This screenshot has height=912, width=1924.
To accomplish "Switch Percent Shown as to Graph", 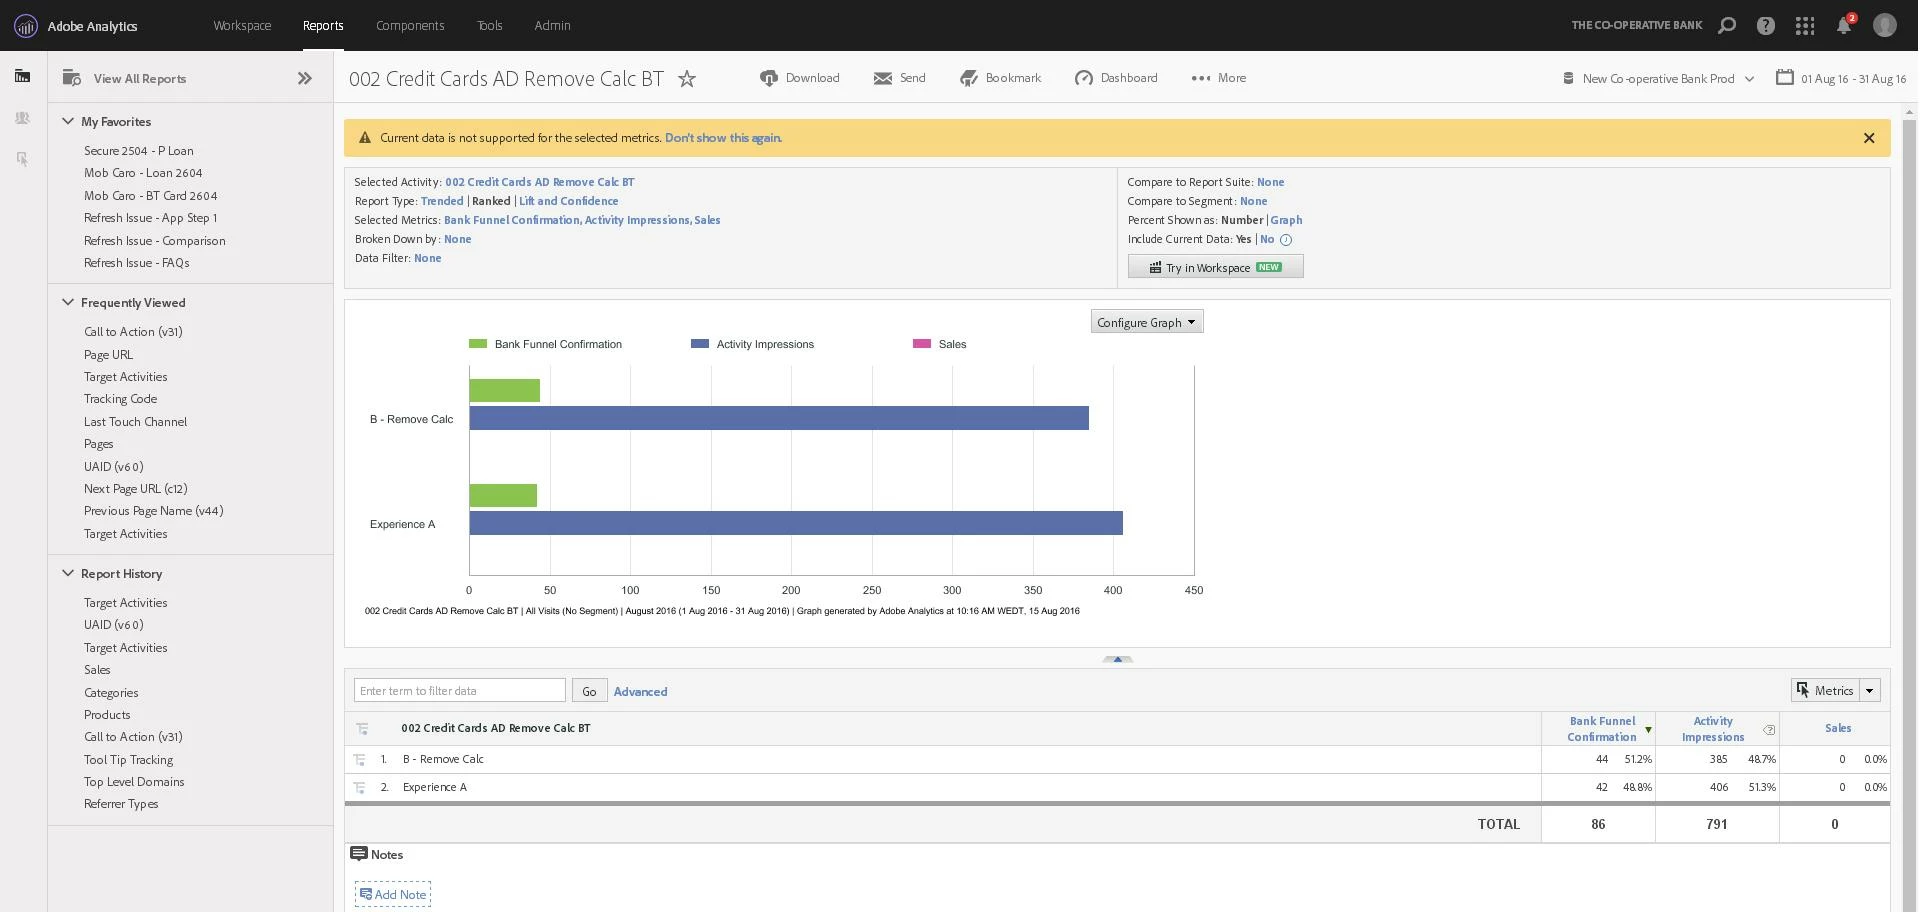I will pyautogui.click(x=1286, y=220).
